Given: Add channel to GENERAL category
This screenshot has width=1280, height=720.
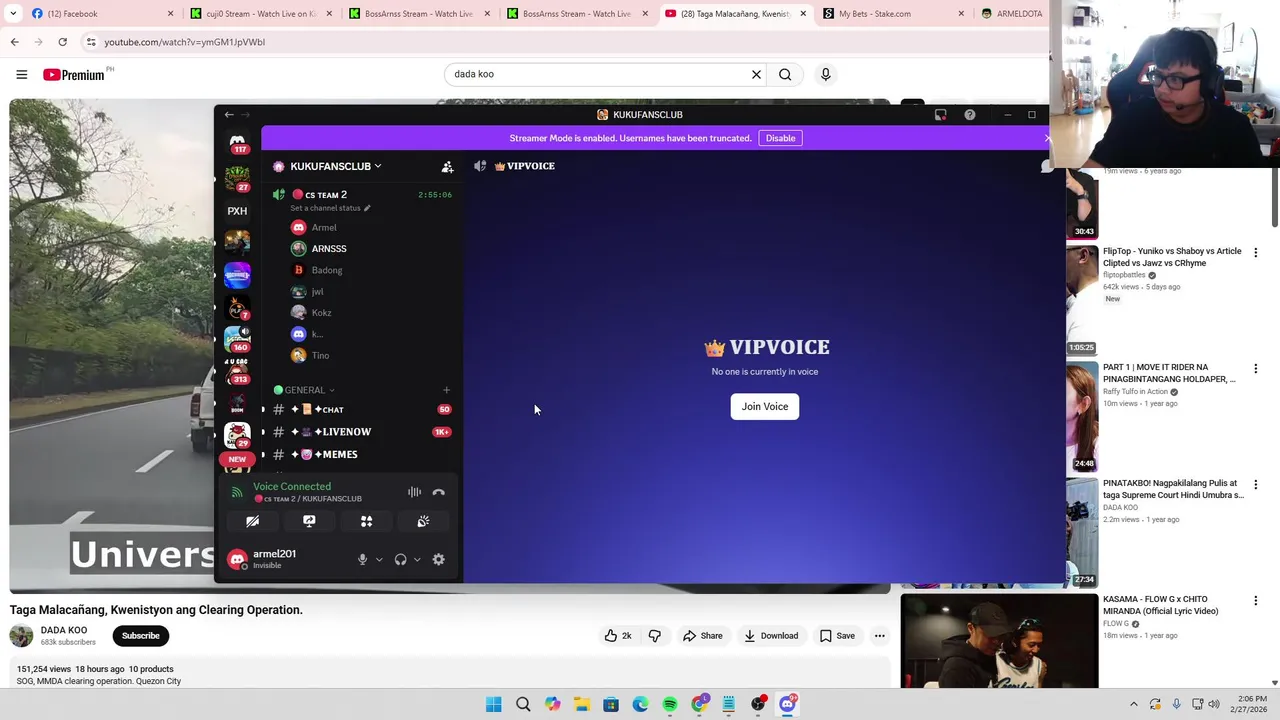Looking at the screenshot, I should click(446, 390).
